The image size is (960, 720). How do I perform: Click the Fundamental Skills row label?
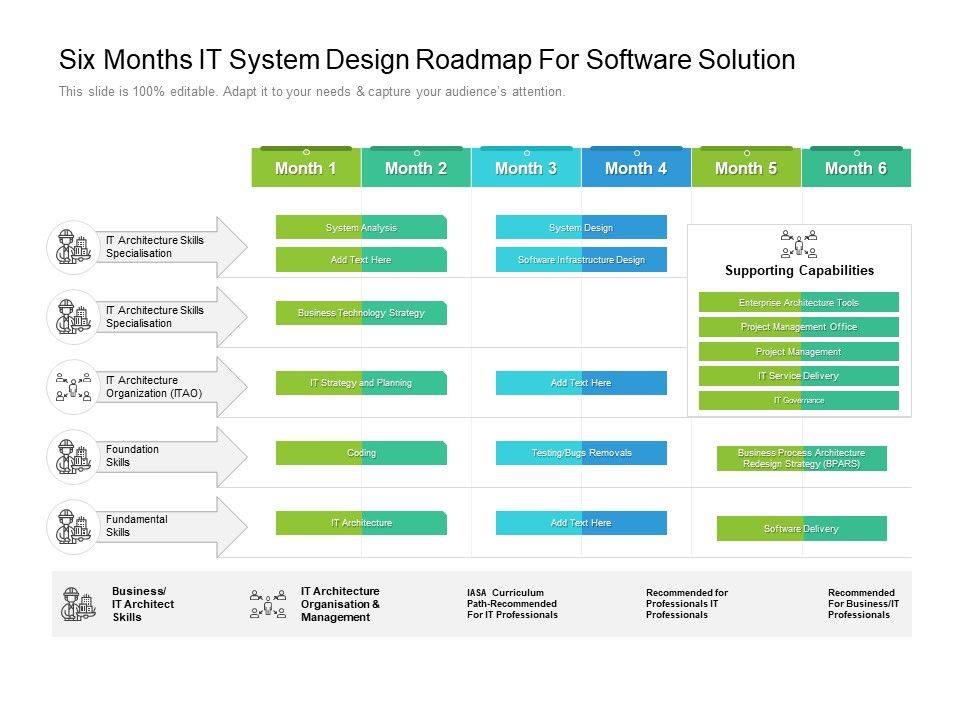coord(137,525)
